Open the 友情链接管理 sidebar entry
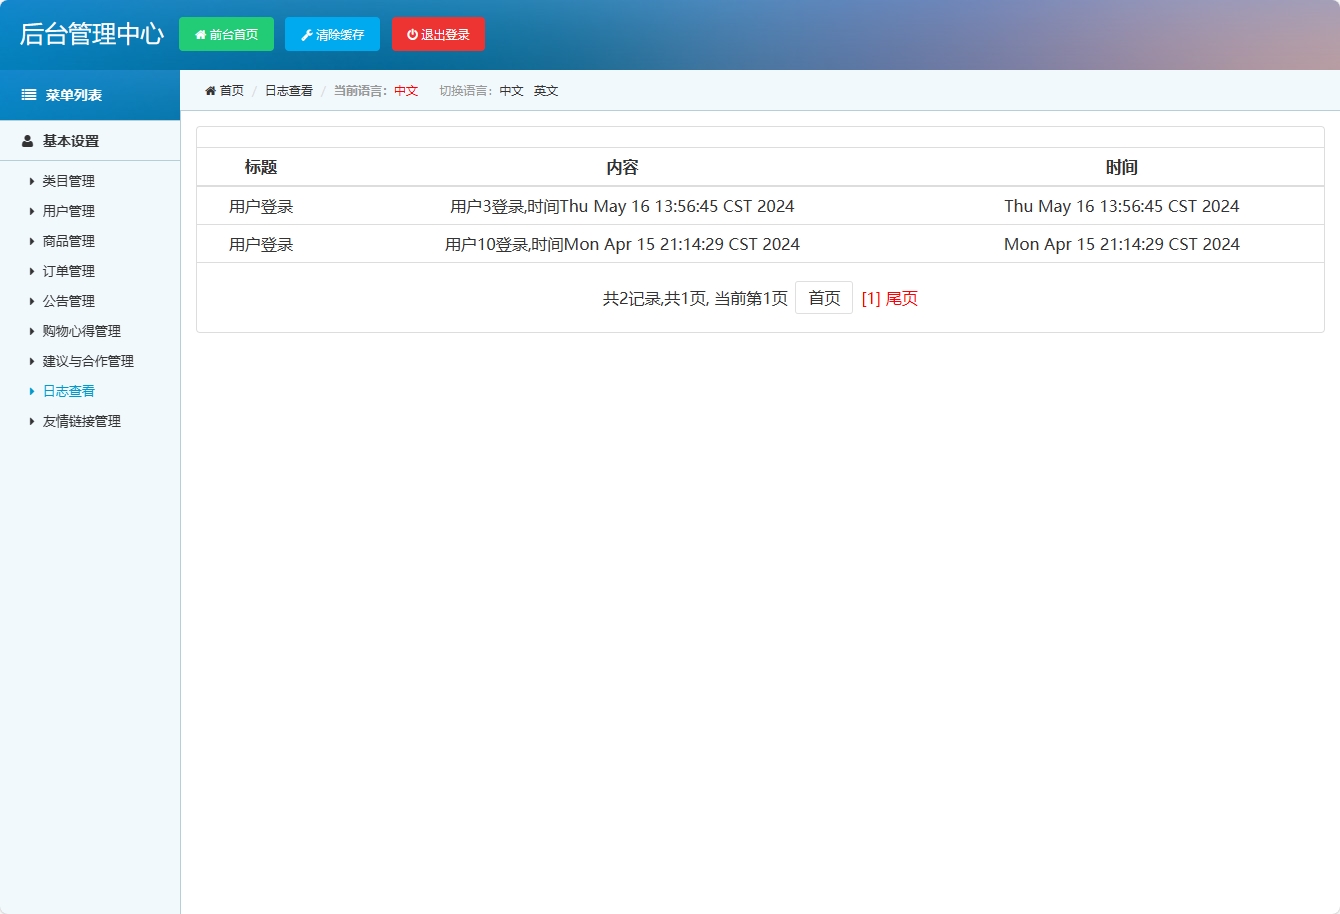 click(x=81, y=421)
